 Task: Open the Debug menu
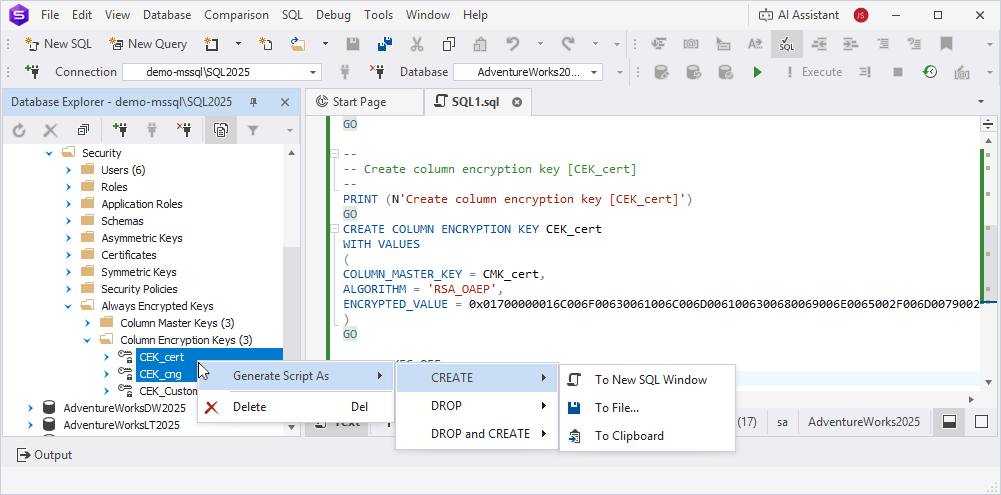click(x=333, y=15)
